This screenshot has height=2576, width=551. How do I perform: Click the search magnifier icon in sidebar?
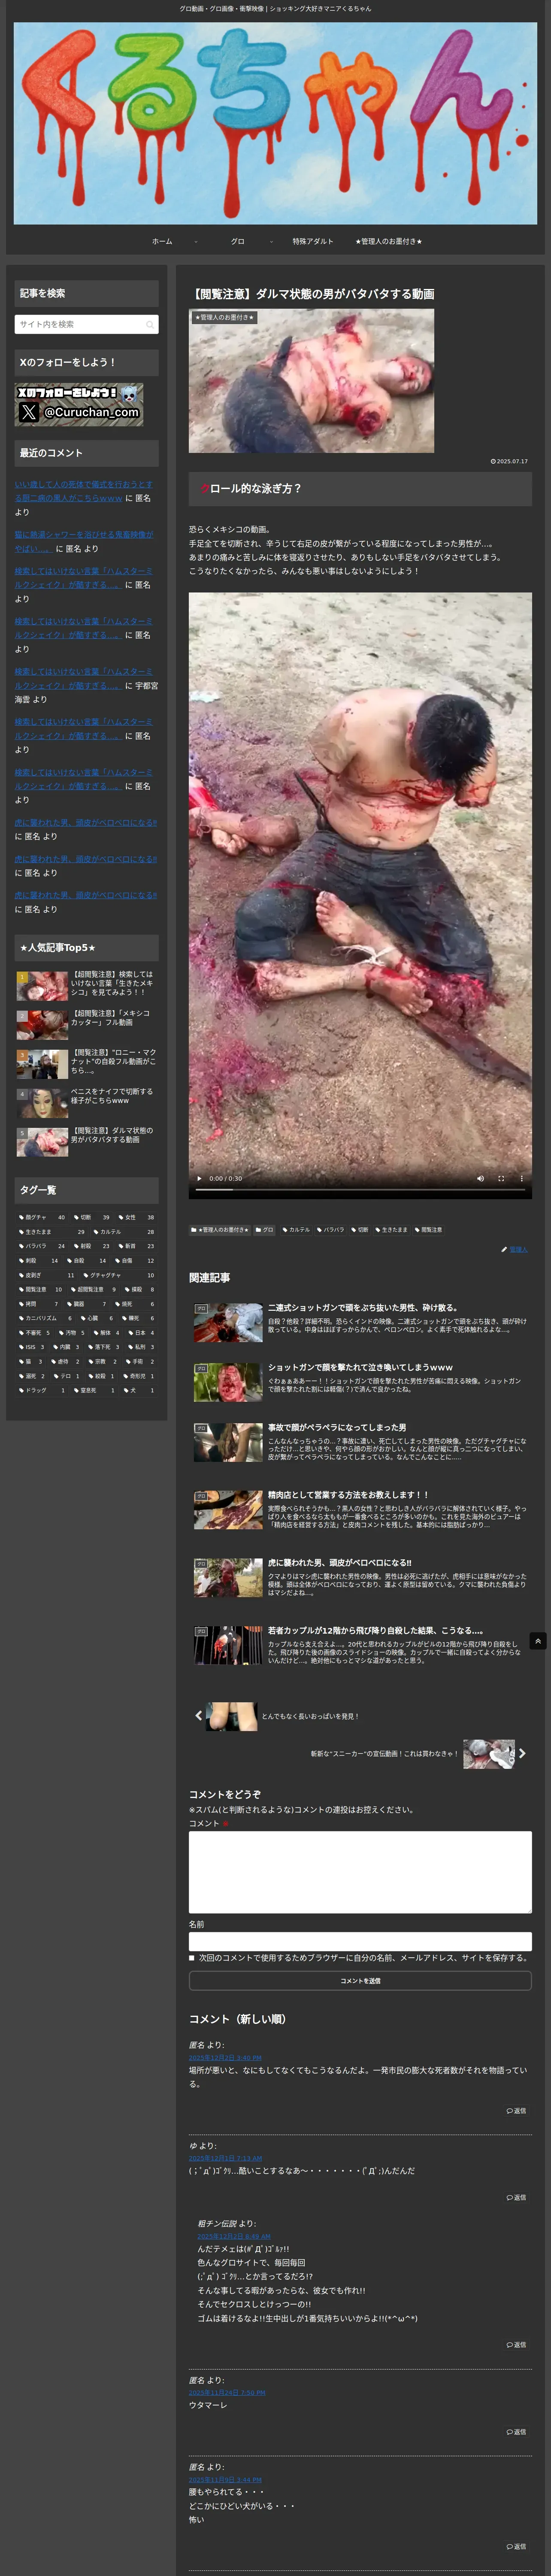(x=150, y=325)
